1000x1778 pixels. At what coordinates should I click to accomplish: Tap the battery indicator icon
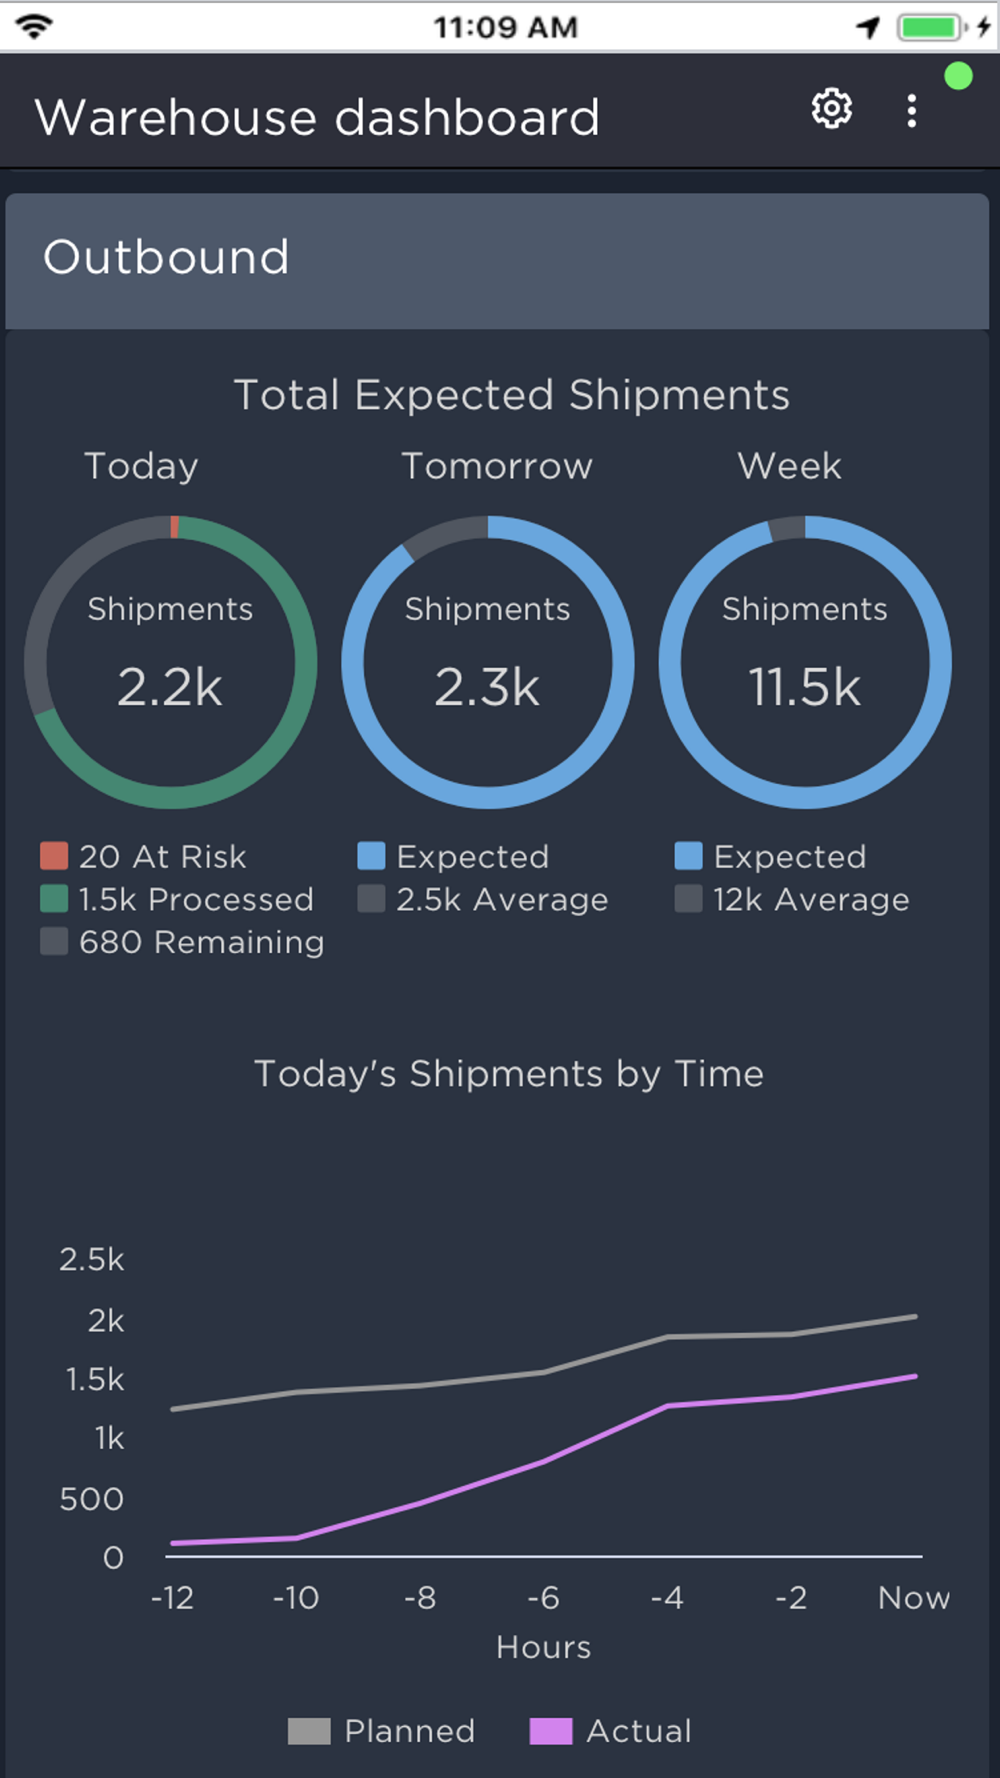tap(930, 27)
